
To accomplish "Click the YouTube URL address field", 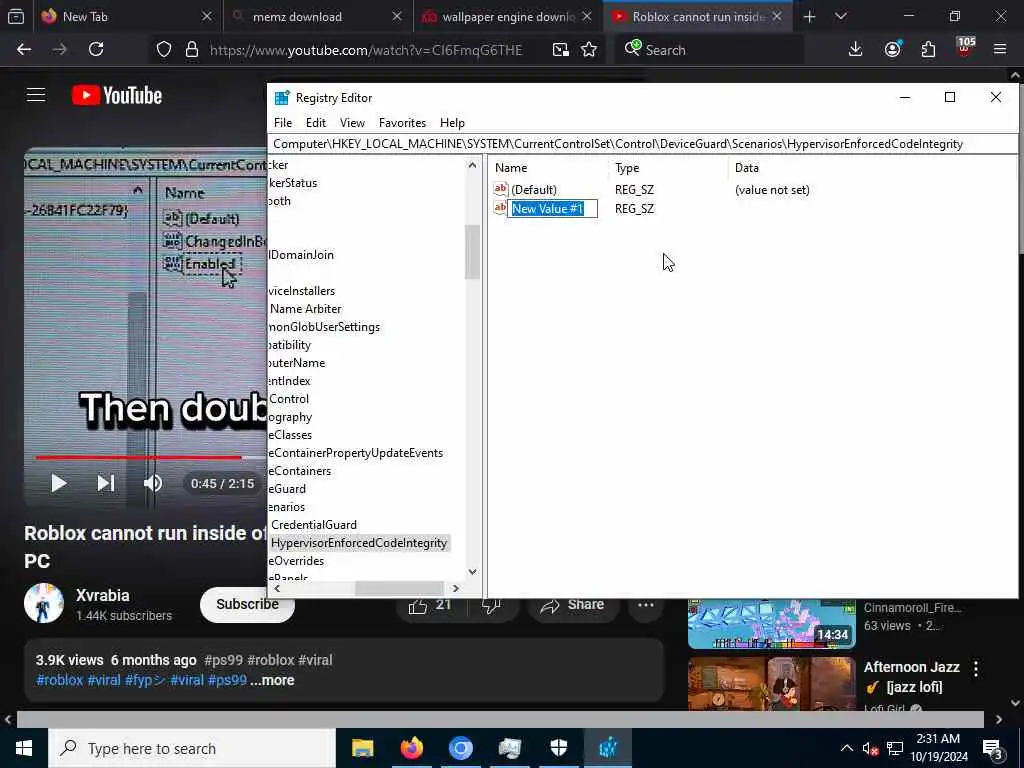I will tap(366, 50).
